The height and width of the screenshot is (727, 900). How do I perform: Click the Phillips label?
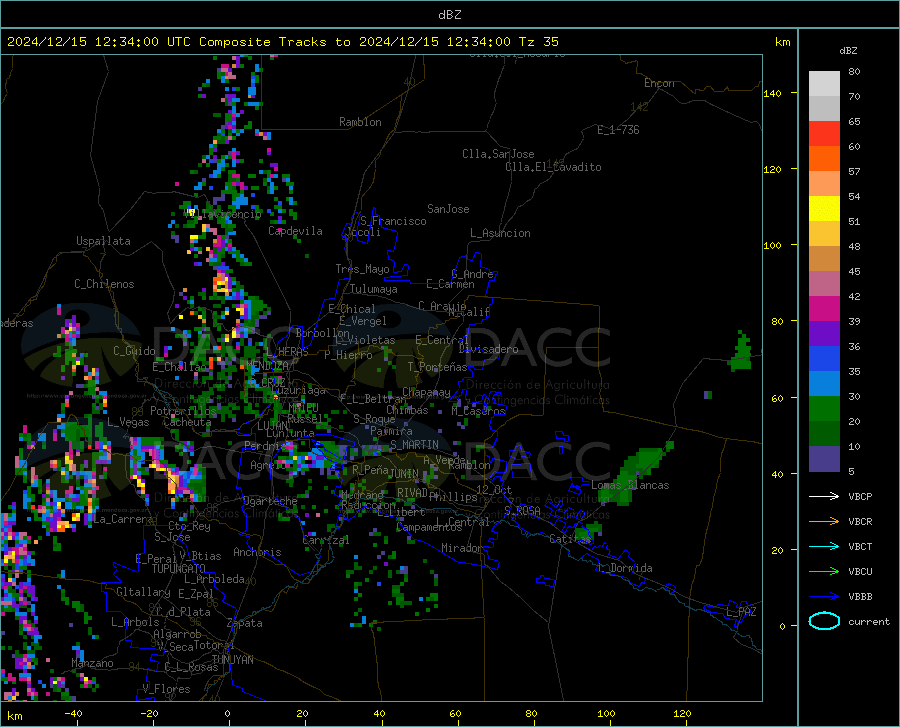453,497
